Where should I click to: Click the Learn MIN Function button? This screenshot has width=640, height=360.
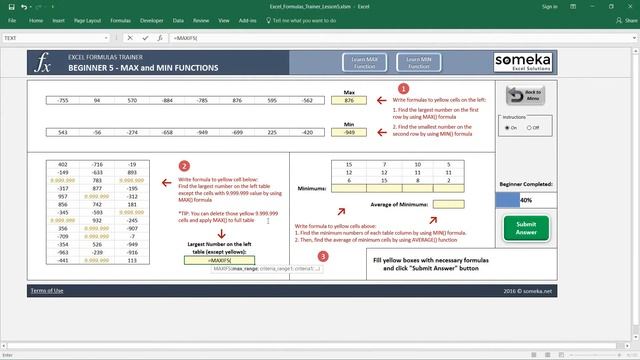(x=419, y=62)
